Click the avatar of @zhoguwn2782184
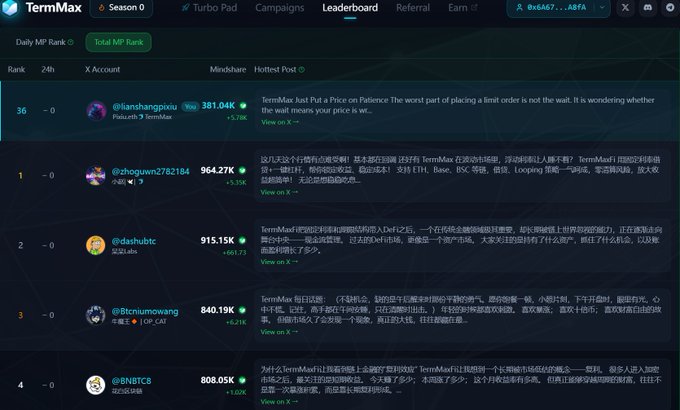 (96, 176)
